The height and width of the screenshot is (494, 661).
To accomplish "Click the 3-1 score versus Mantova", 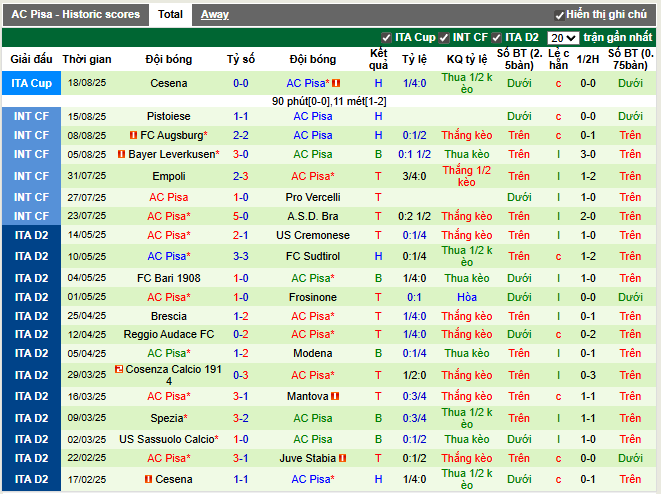I will 241,396.
